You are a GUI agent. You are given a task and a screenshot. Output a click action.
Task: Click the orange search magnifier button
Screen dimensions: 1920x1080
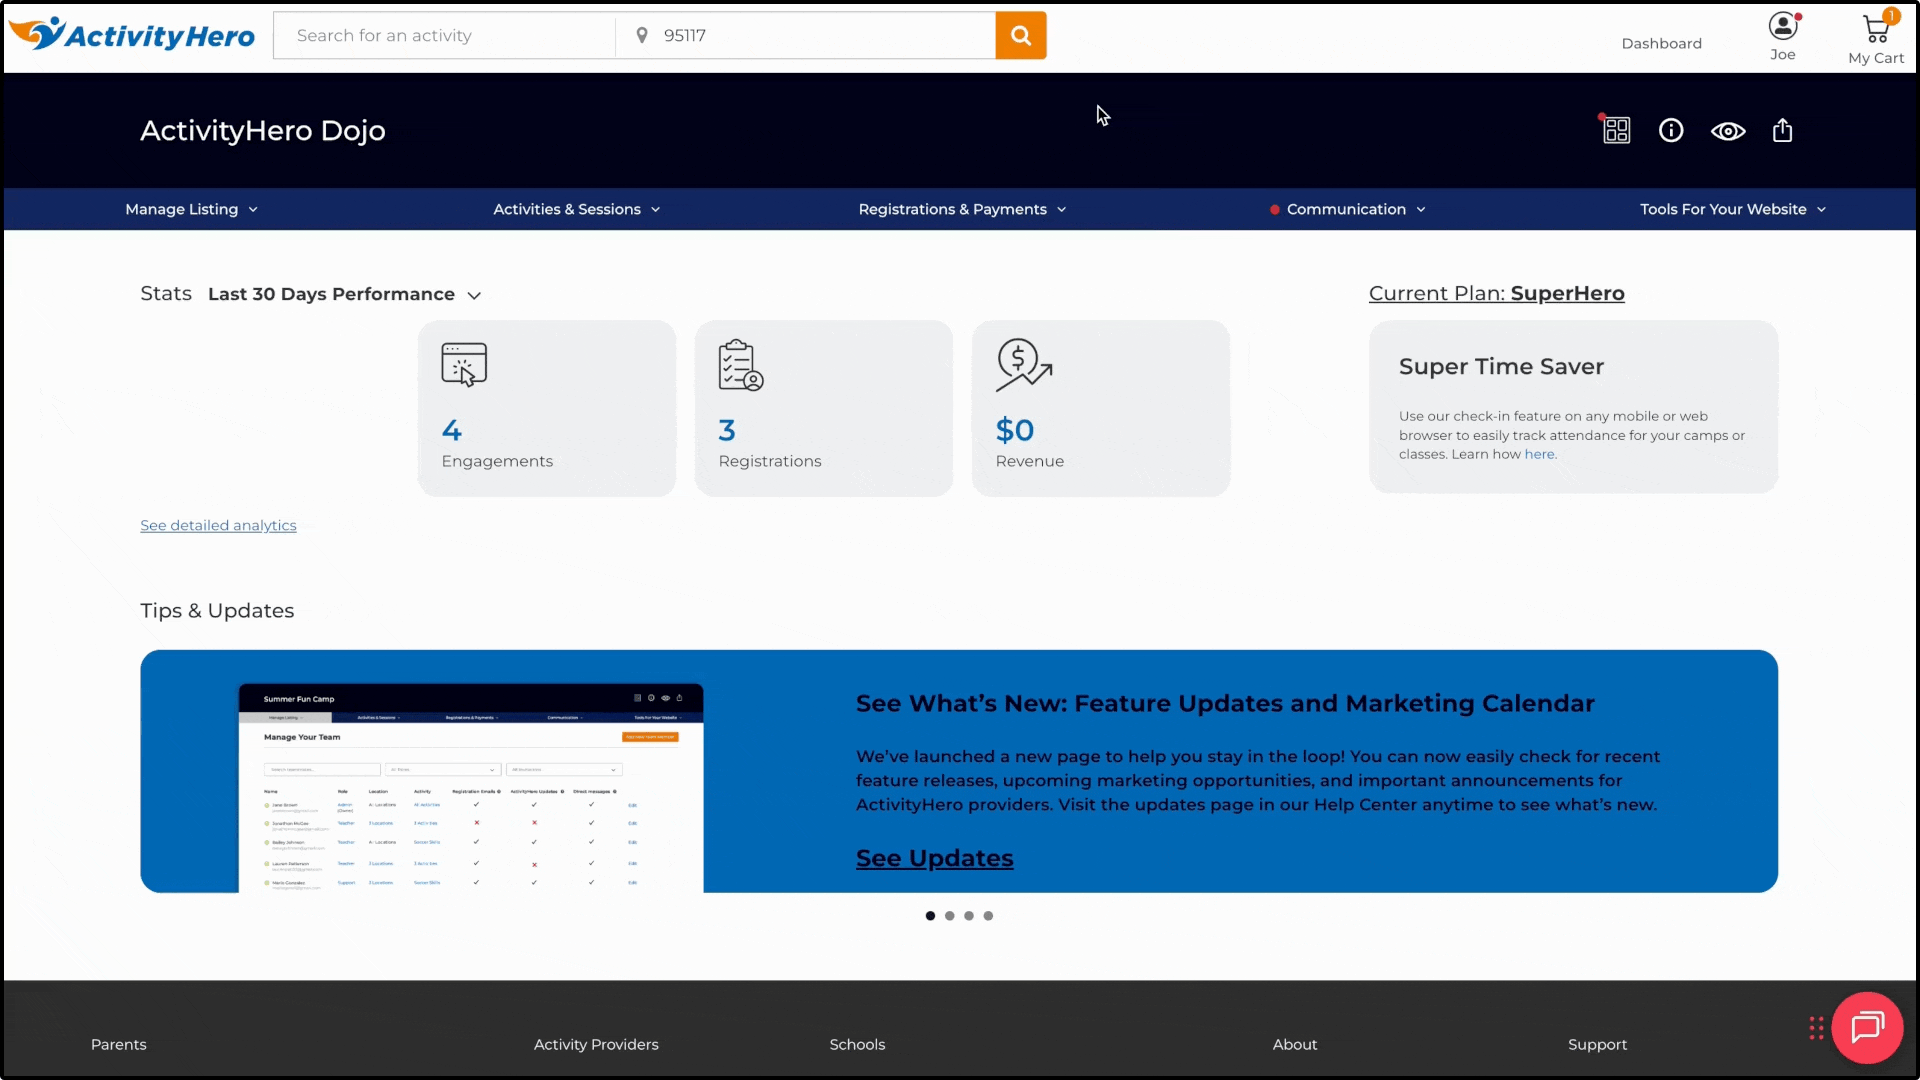click(1020, 35)
